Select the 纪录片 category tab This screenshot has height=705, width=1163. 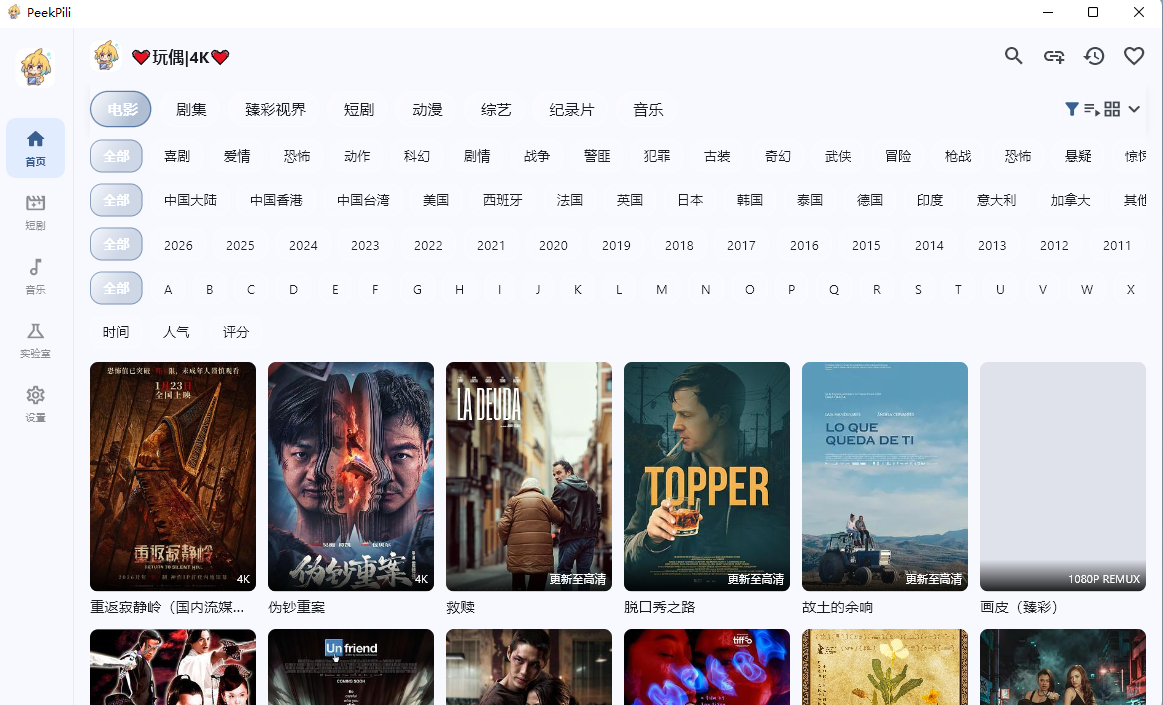(572, 110)
